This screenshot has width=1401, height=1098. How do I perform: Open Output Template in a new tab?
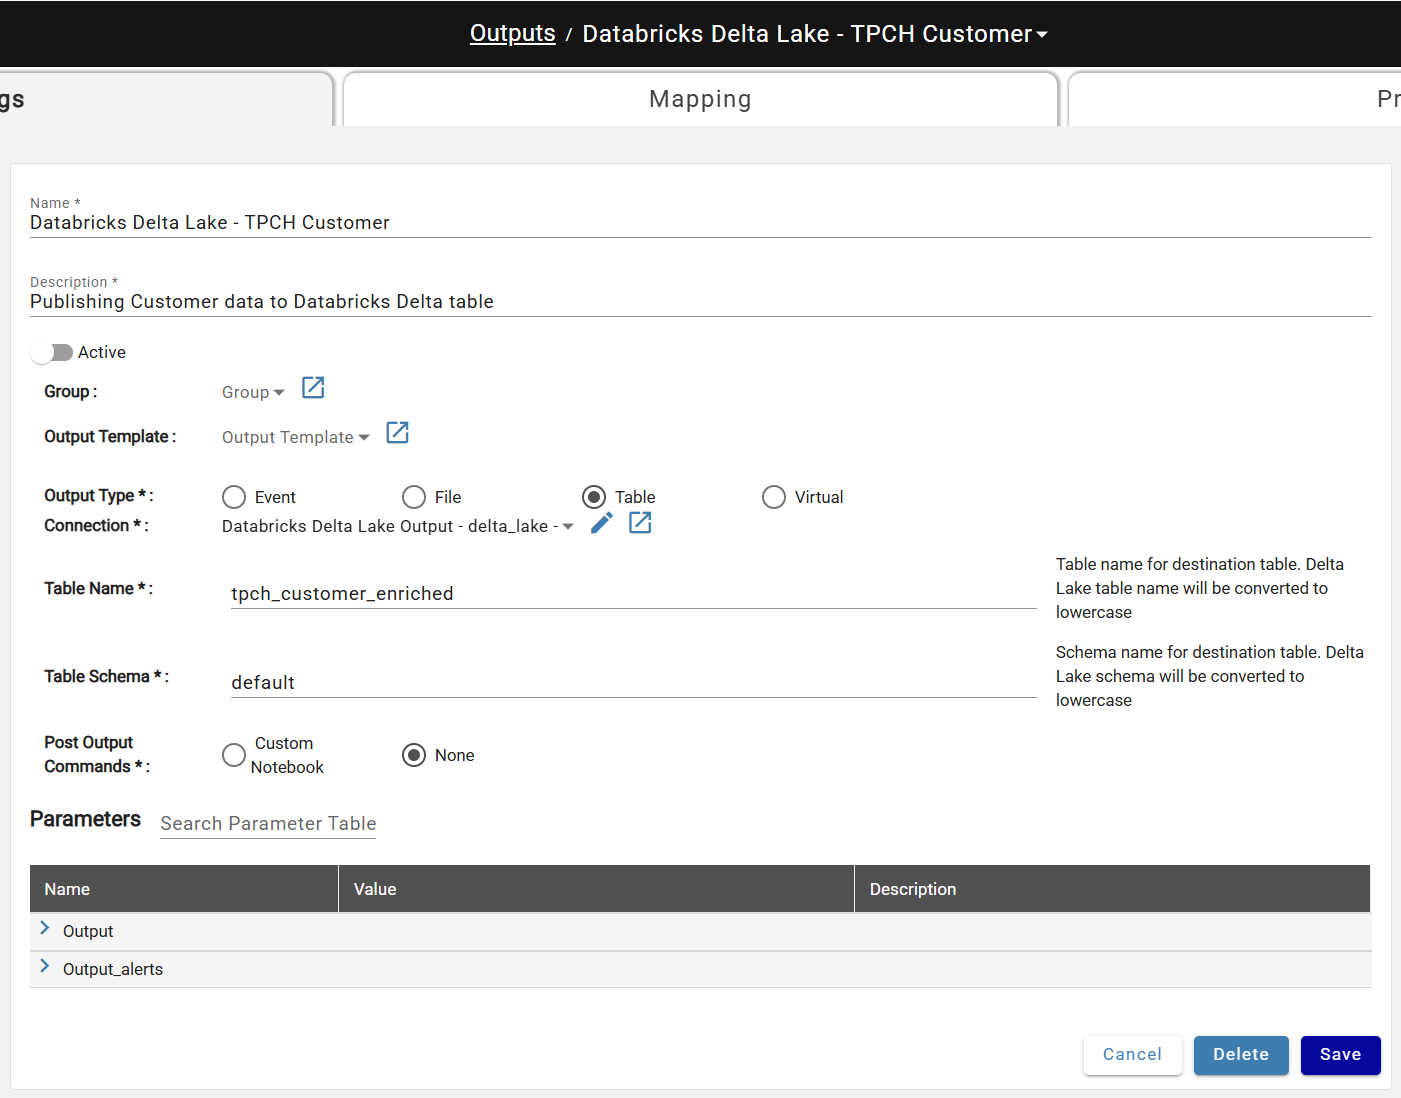click(397, 432)
